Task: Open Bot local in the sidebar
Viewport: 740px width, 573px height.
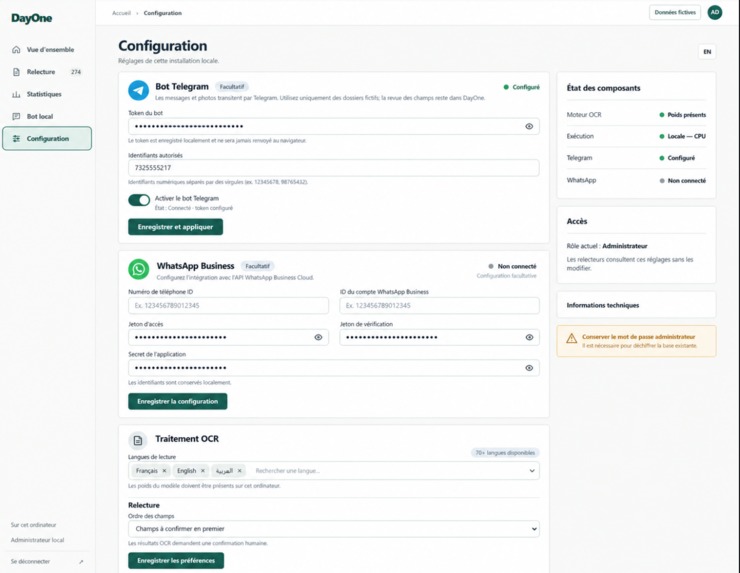Action: [x=47, y=116]
